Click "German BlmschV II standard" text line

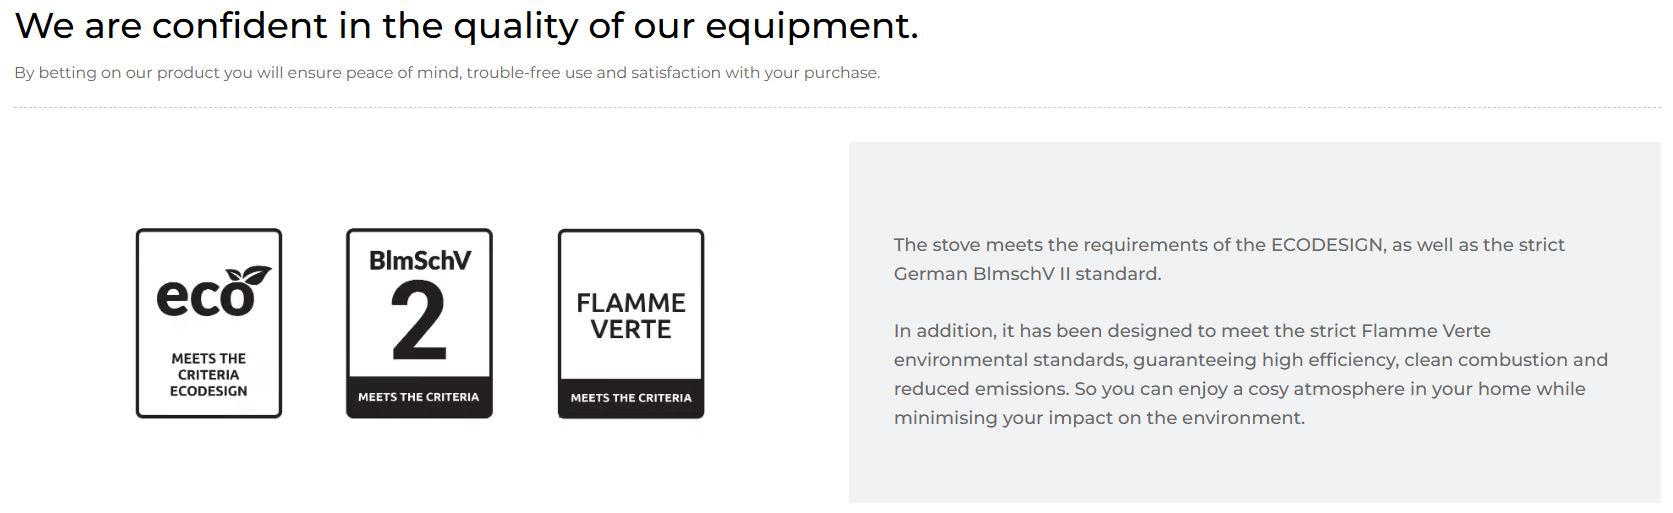tap(1027, 274)
